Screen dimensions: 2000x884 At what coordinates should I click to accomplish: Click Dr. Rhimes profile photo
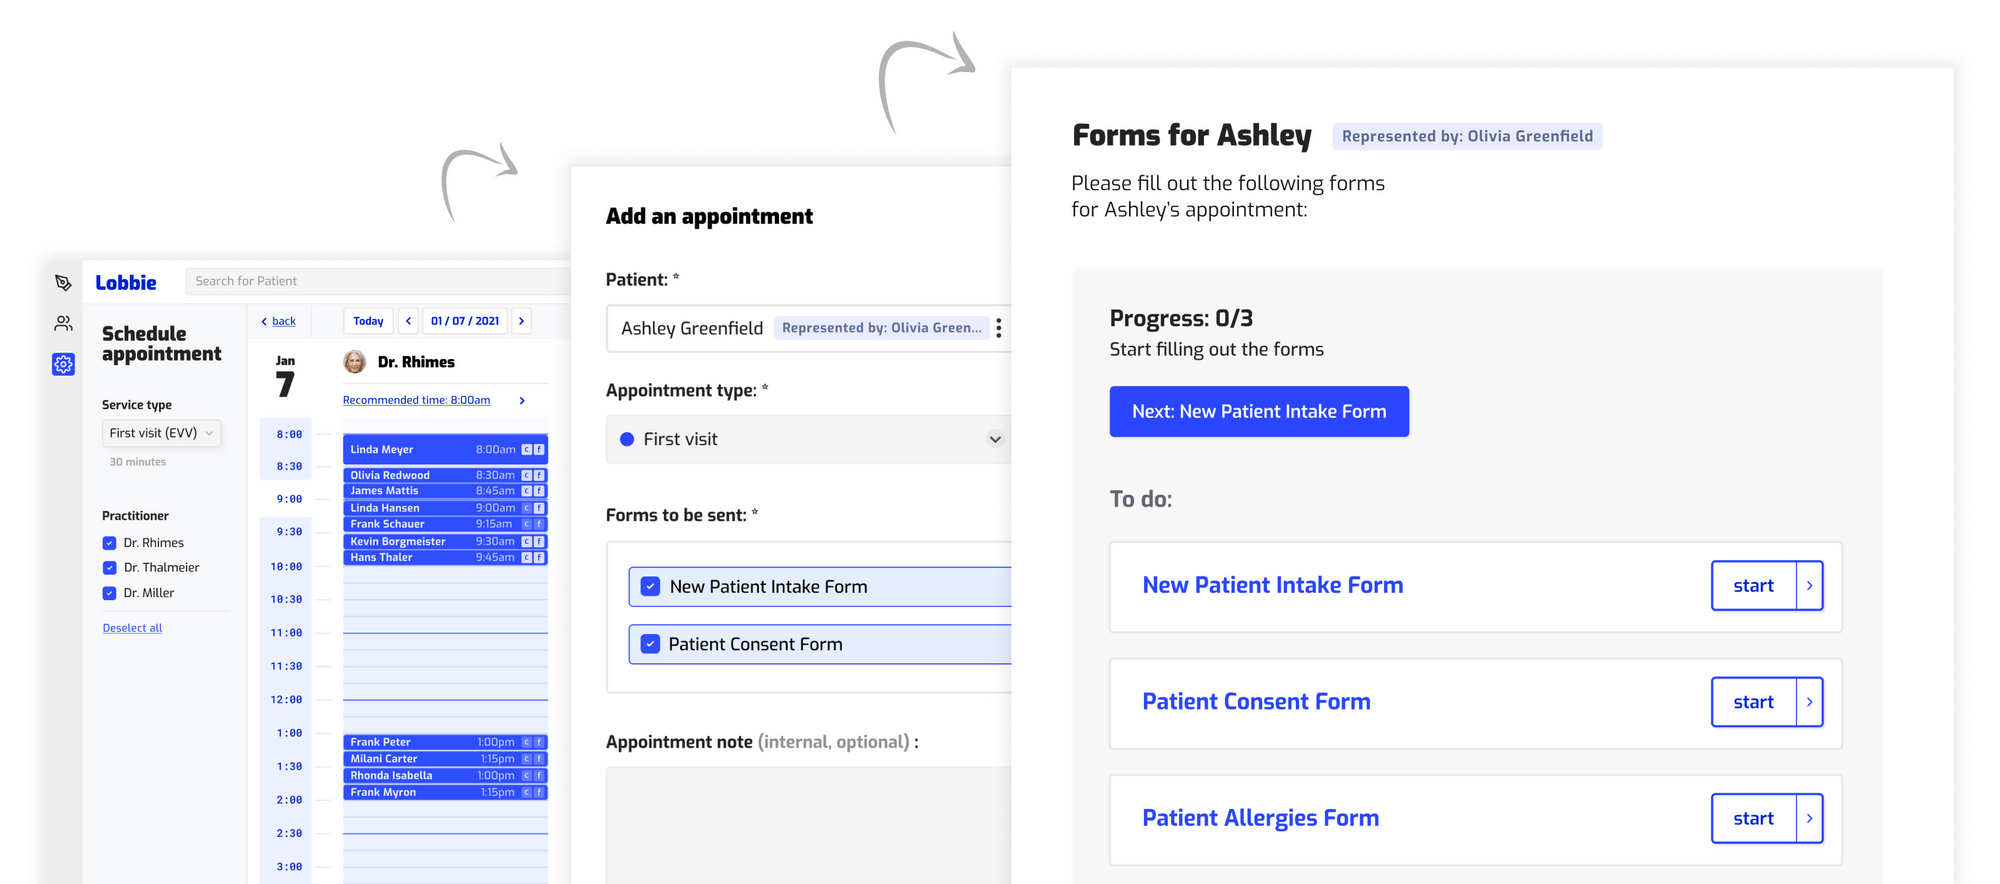[x=355, y=362]
